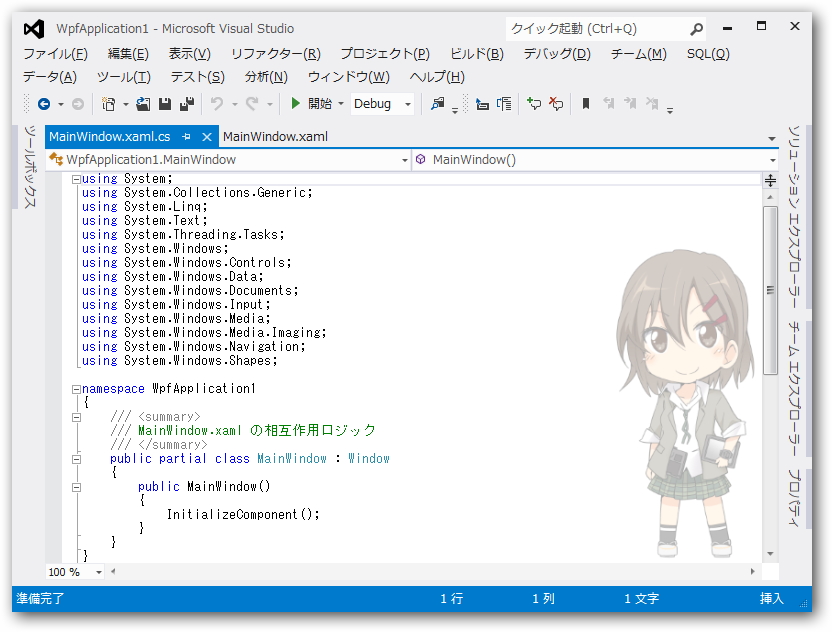Open the ビルド(B) menu
Viewport: 832px width, 632px height.
476,54
